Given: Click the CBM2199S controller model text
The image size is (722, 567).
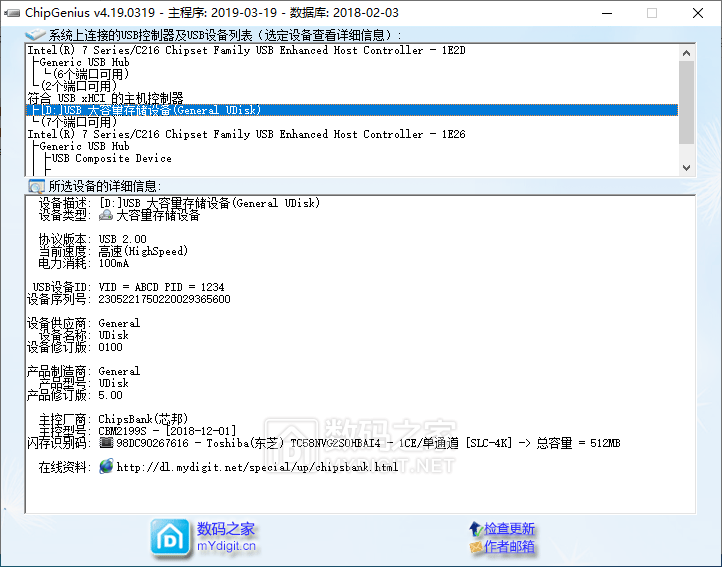Looking at the screenshot, I should coord(122,431).
